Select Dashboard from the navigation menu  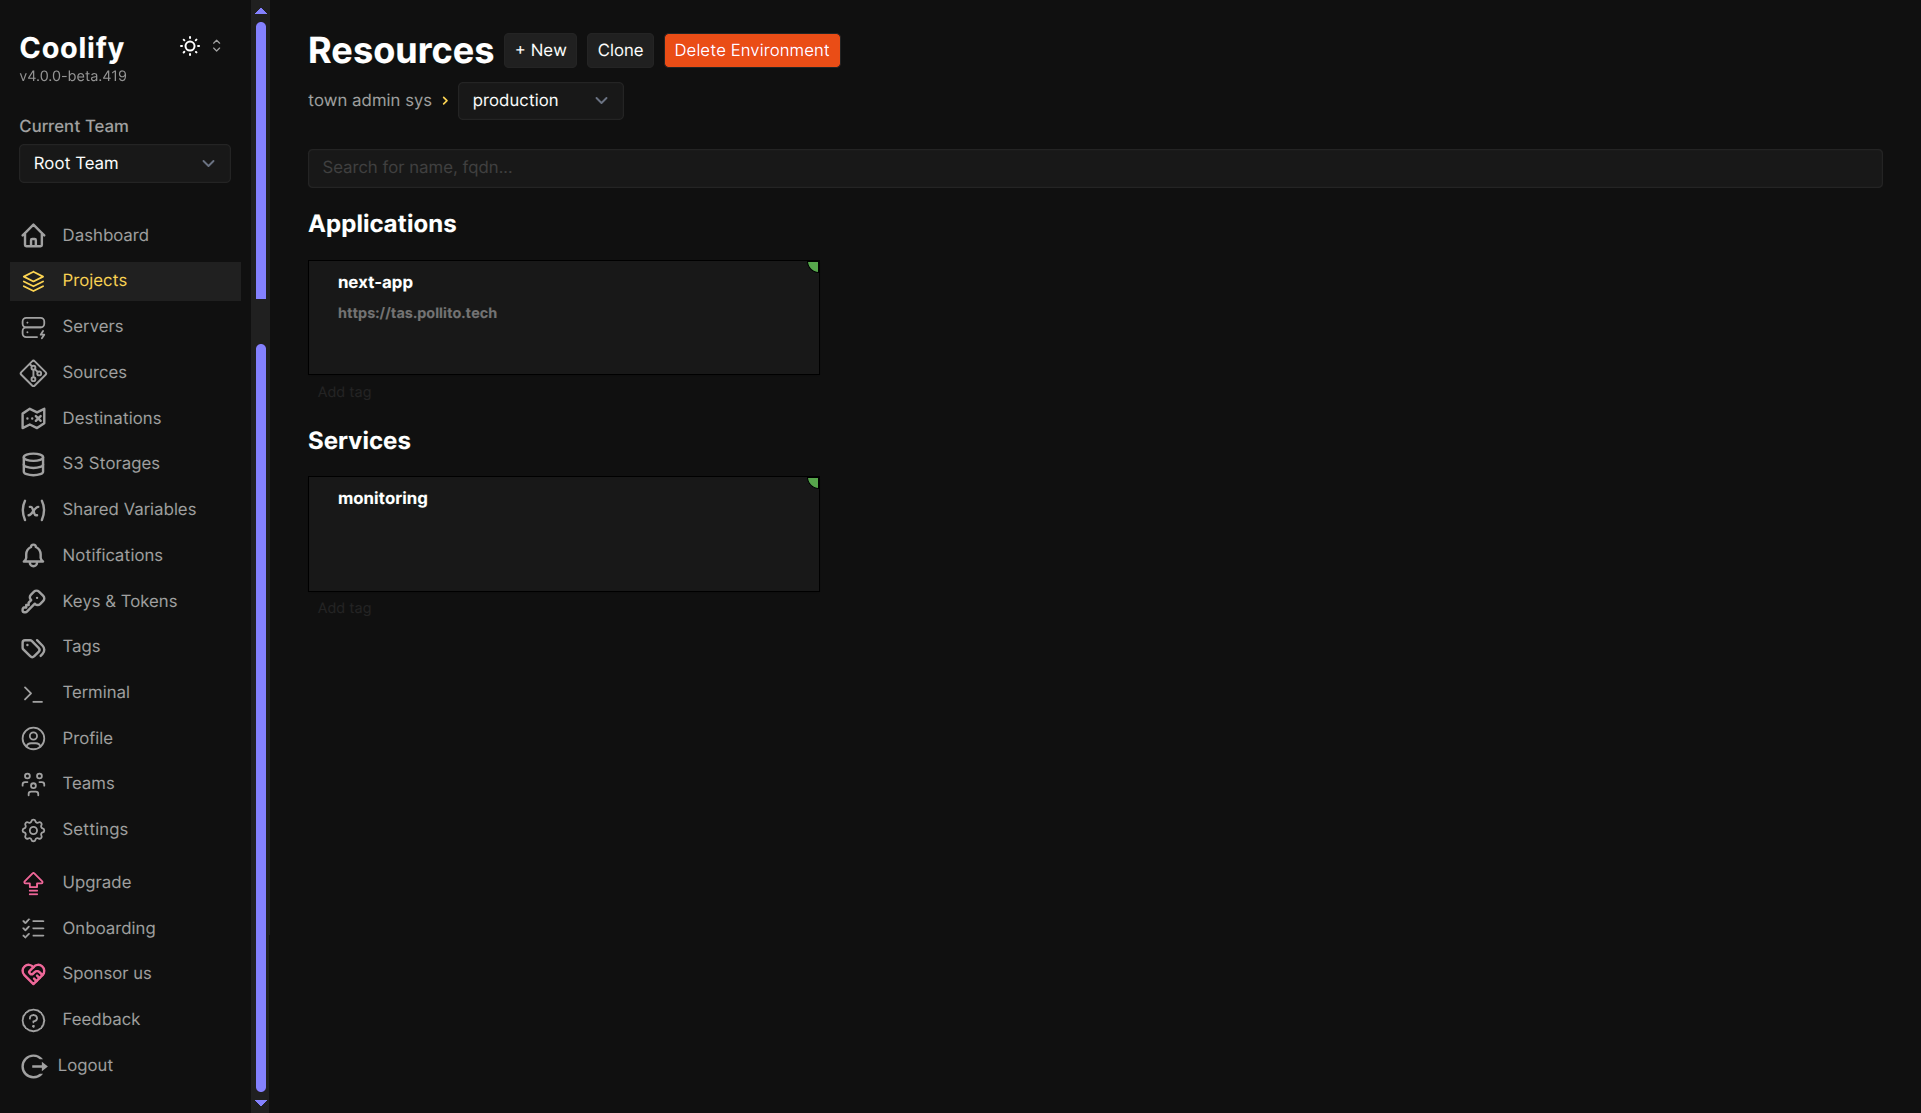coord(105,235)
